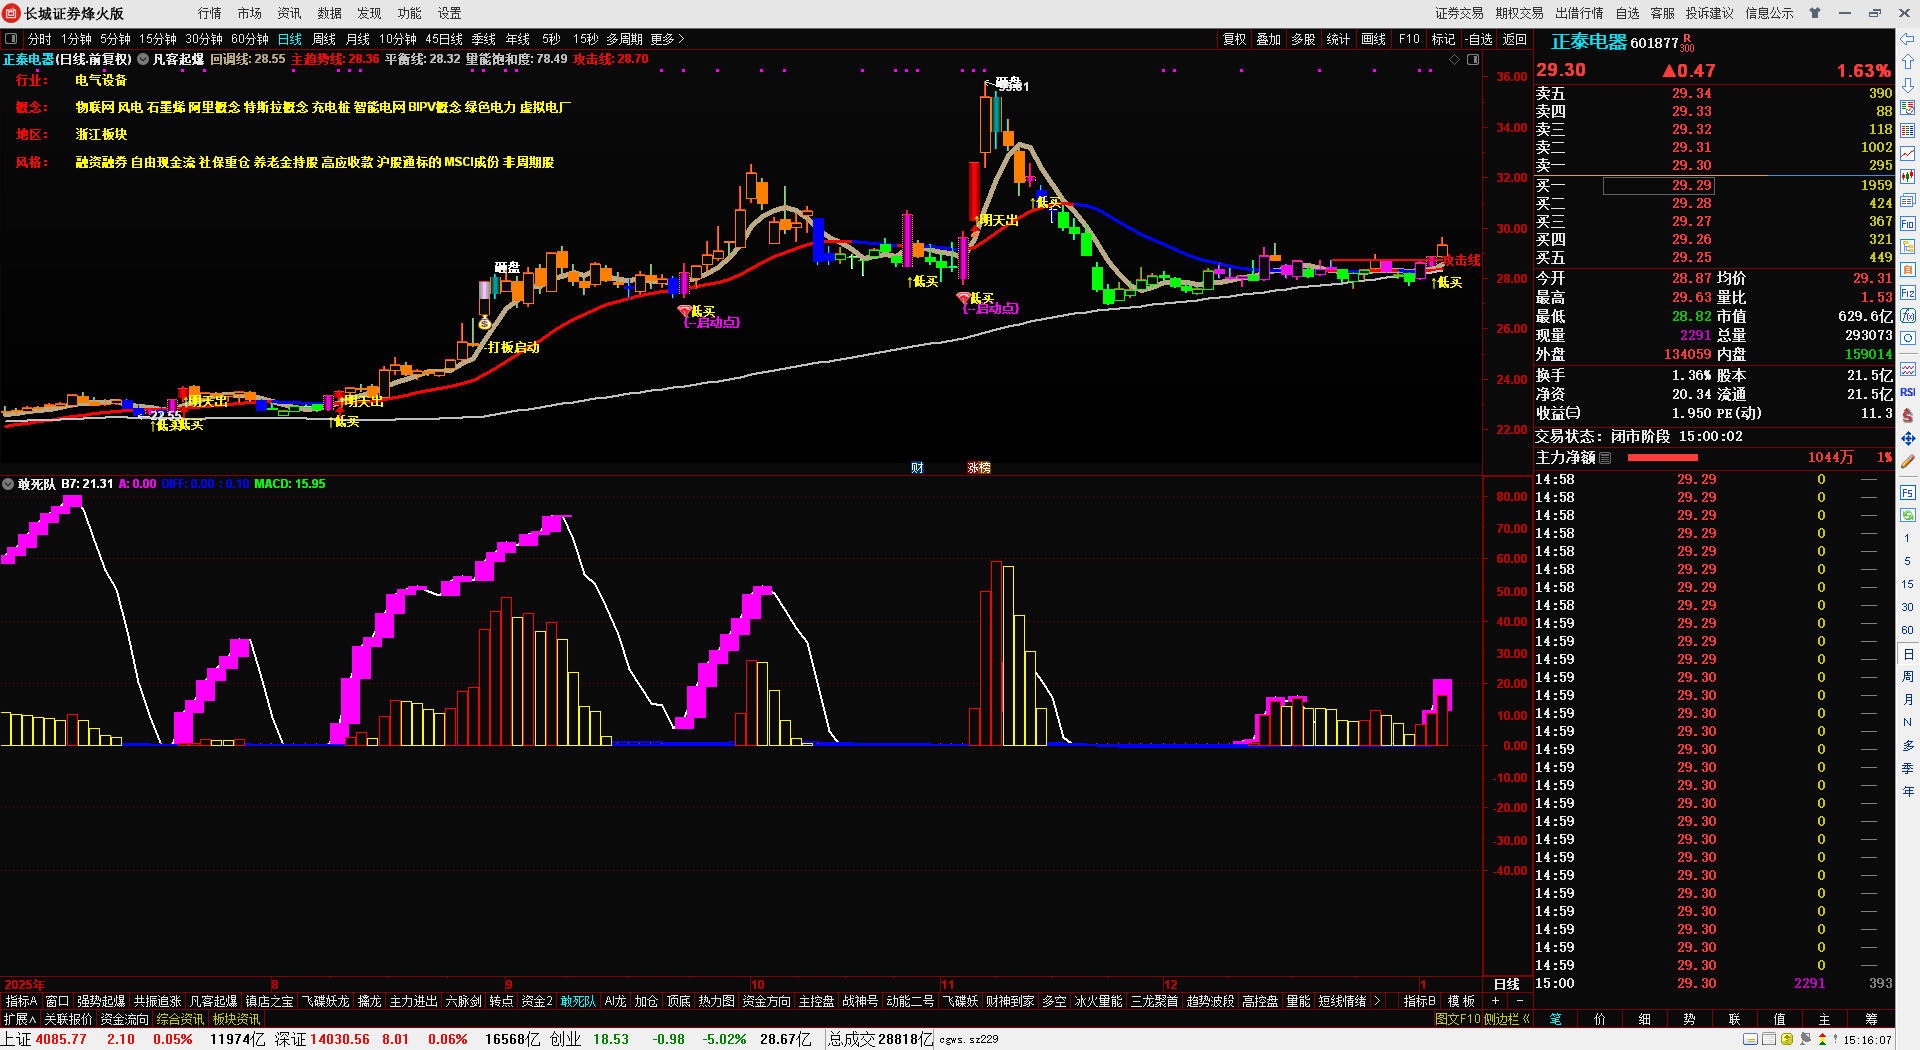This screenshot has height=1050, width=1920.
Task: Open the 功能 menu
Action: click(410, 13)
